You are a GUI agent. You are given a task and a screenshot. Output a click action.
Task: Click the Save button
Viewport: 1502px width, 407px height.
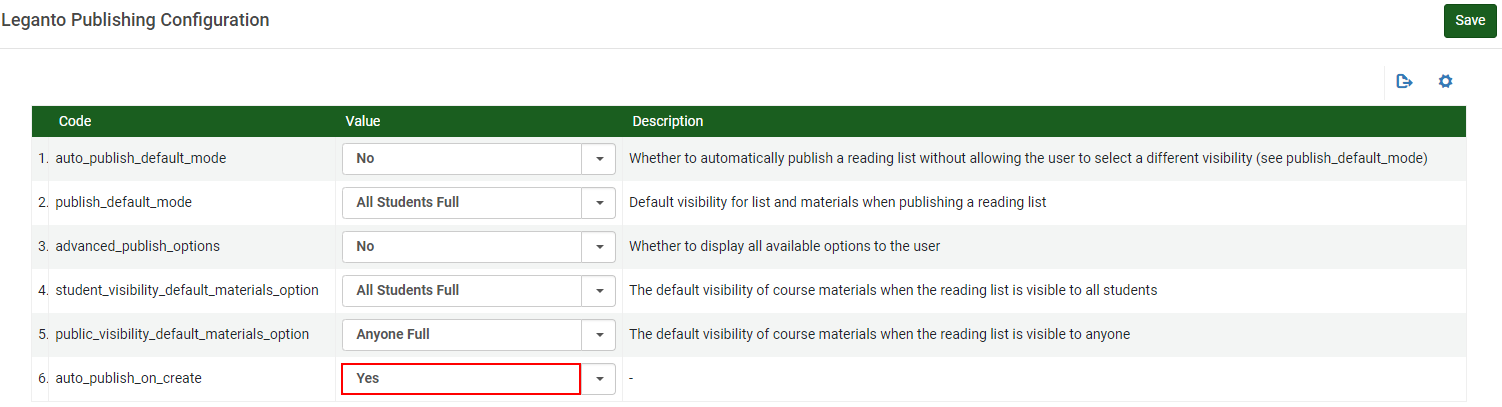[1469, 21]
